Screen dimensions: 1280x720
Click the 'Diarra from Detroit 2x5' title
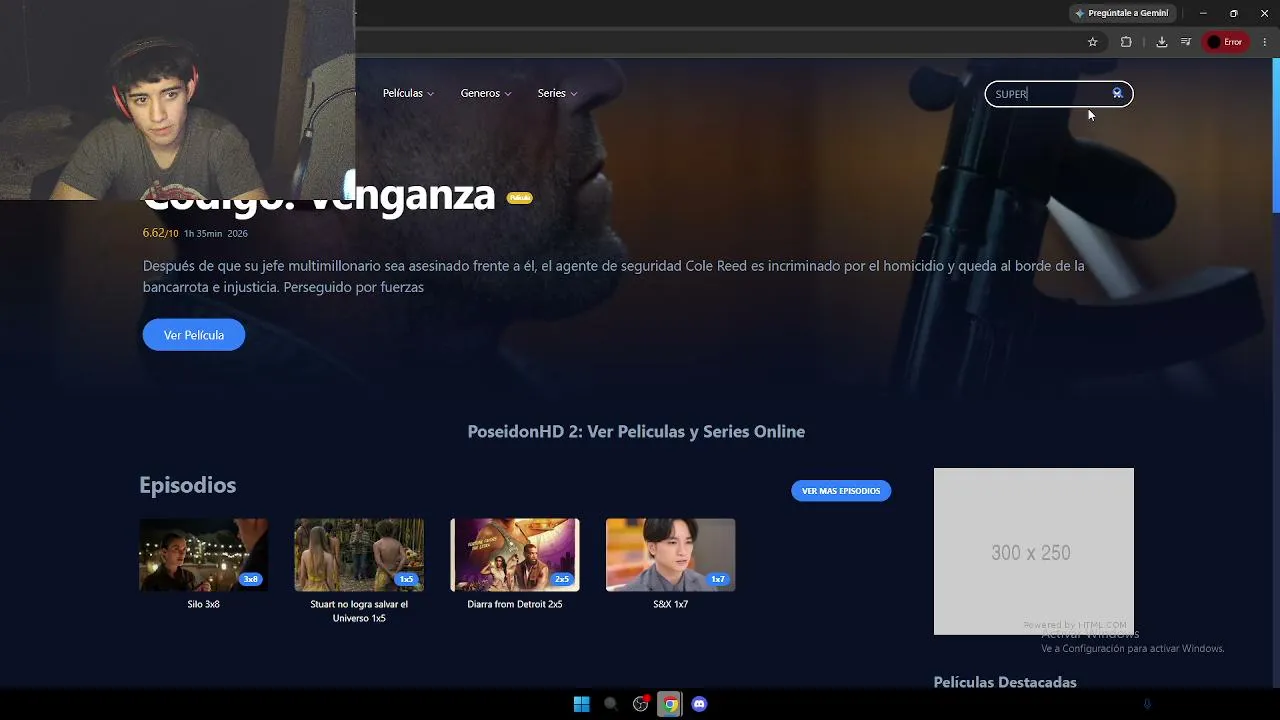515,604
